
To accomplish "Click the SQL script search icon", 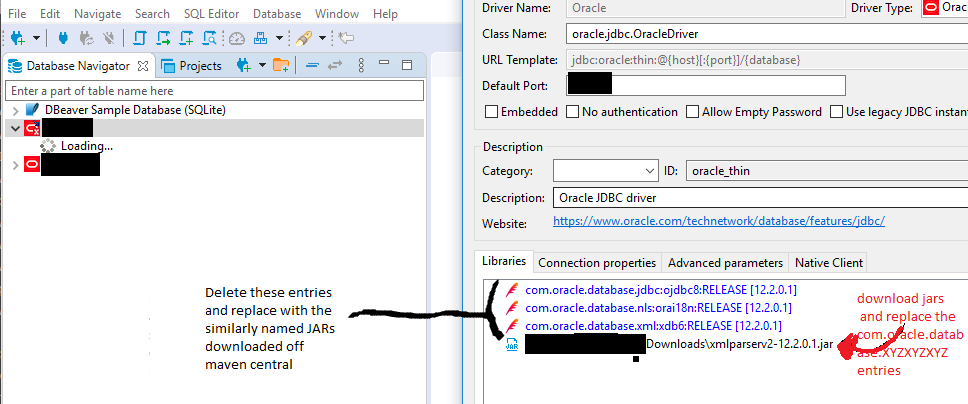I will (x=210, y=38).
